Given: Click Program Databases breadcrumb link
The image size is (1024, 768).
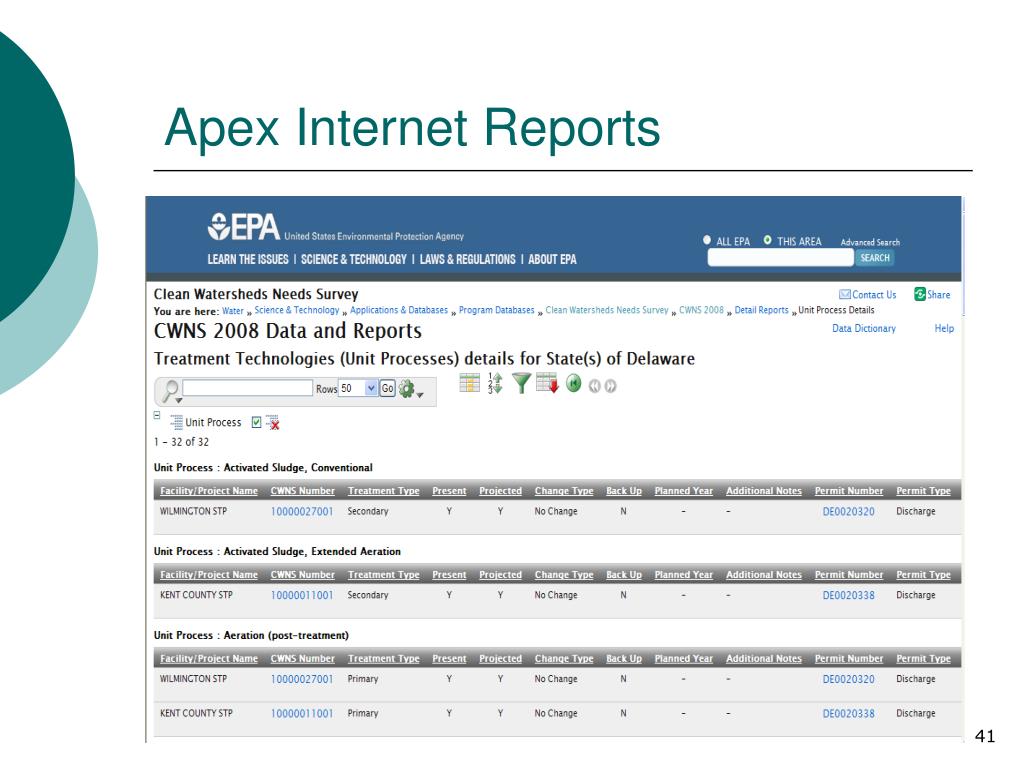Looking at the screenshot, I should tap(496, 310).
